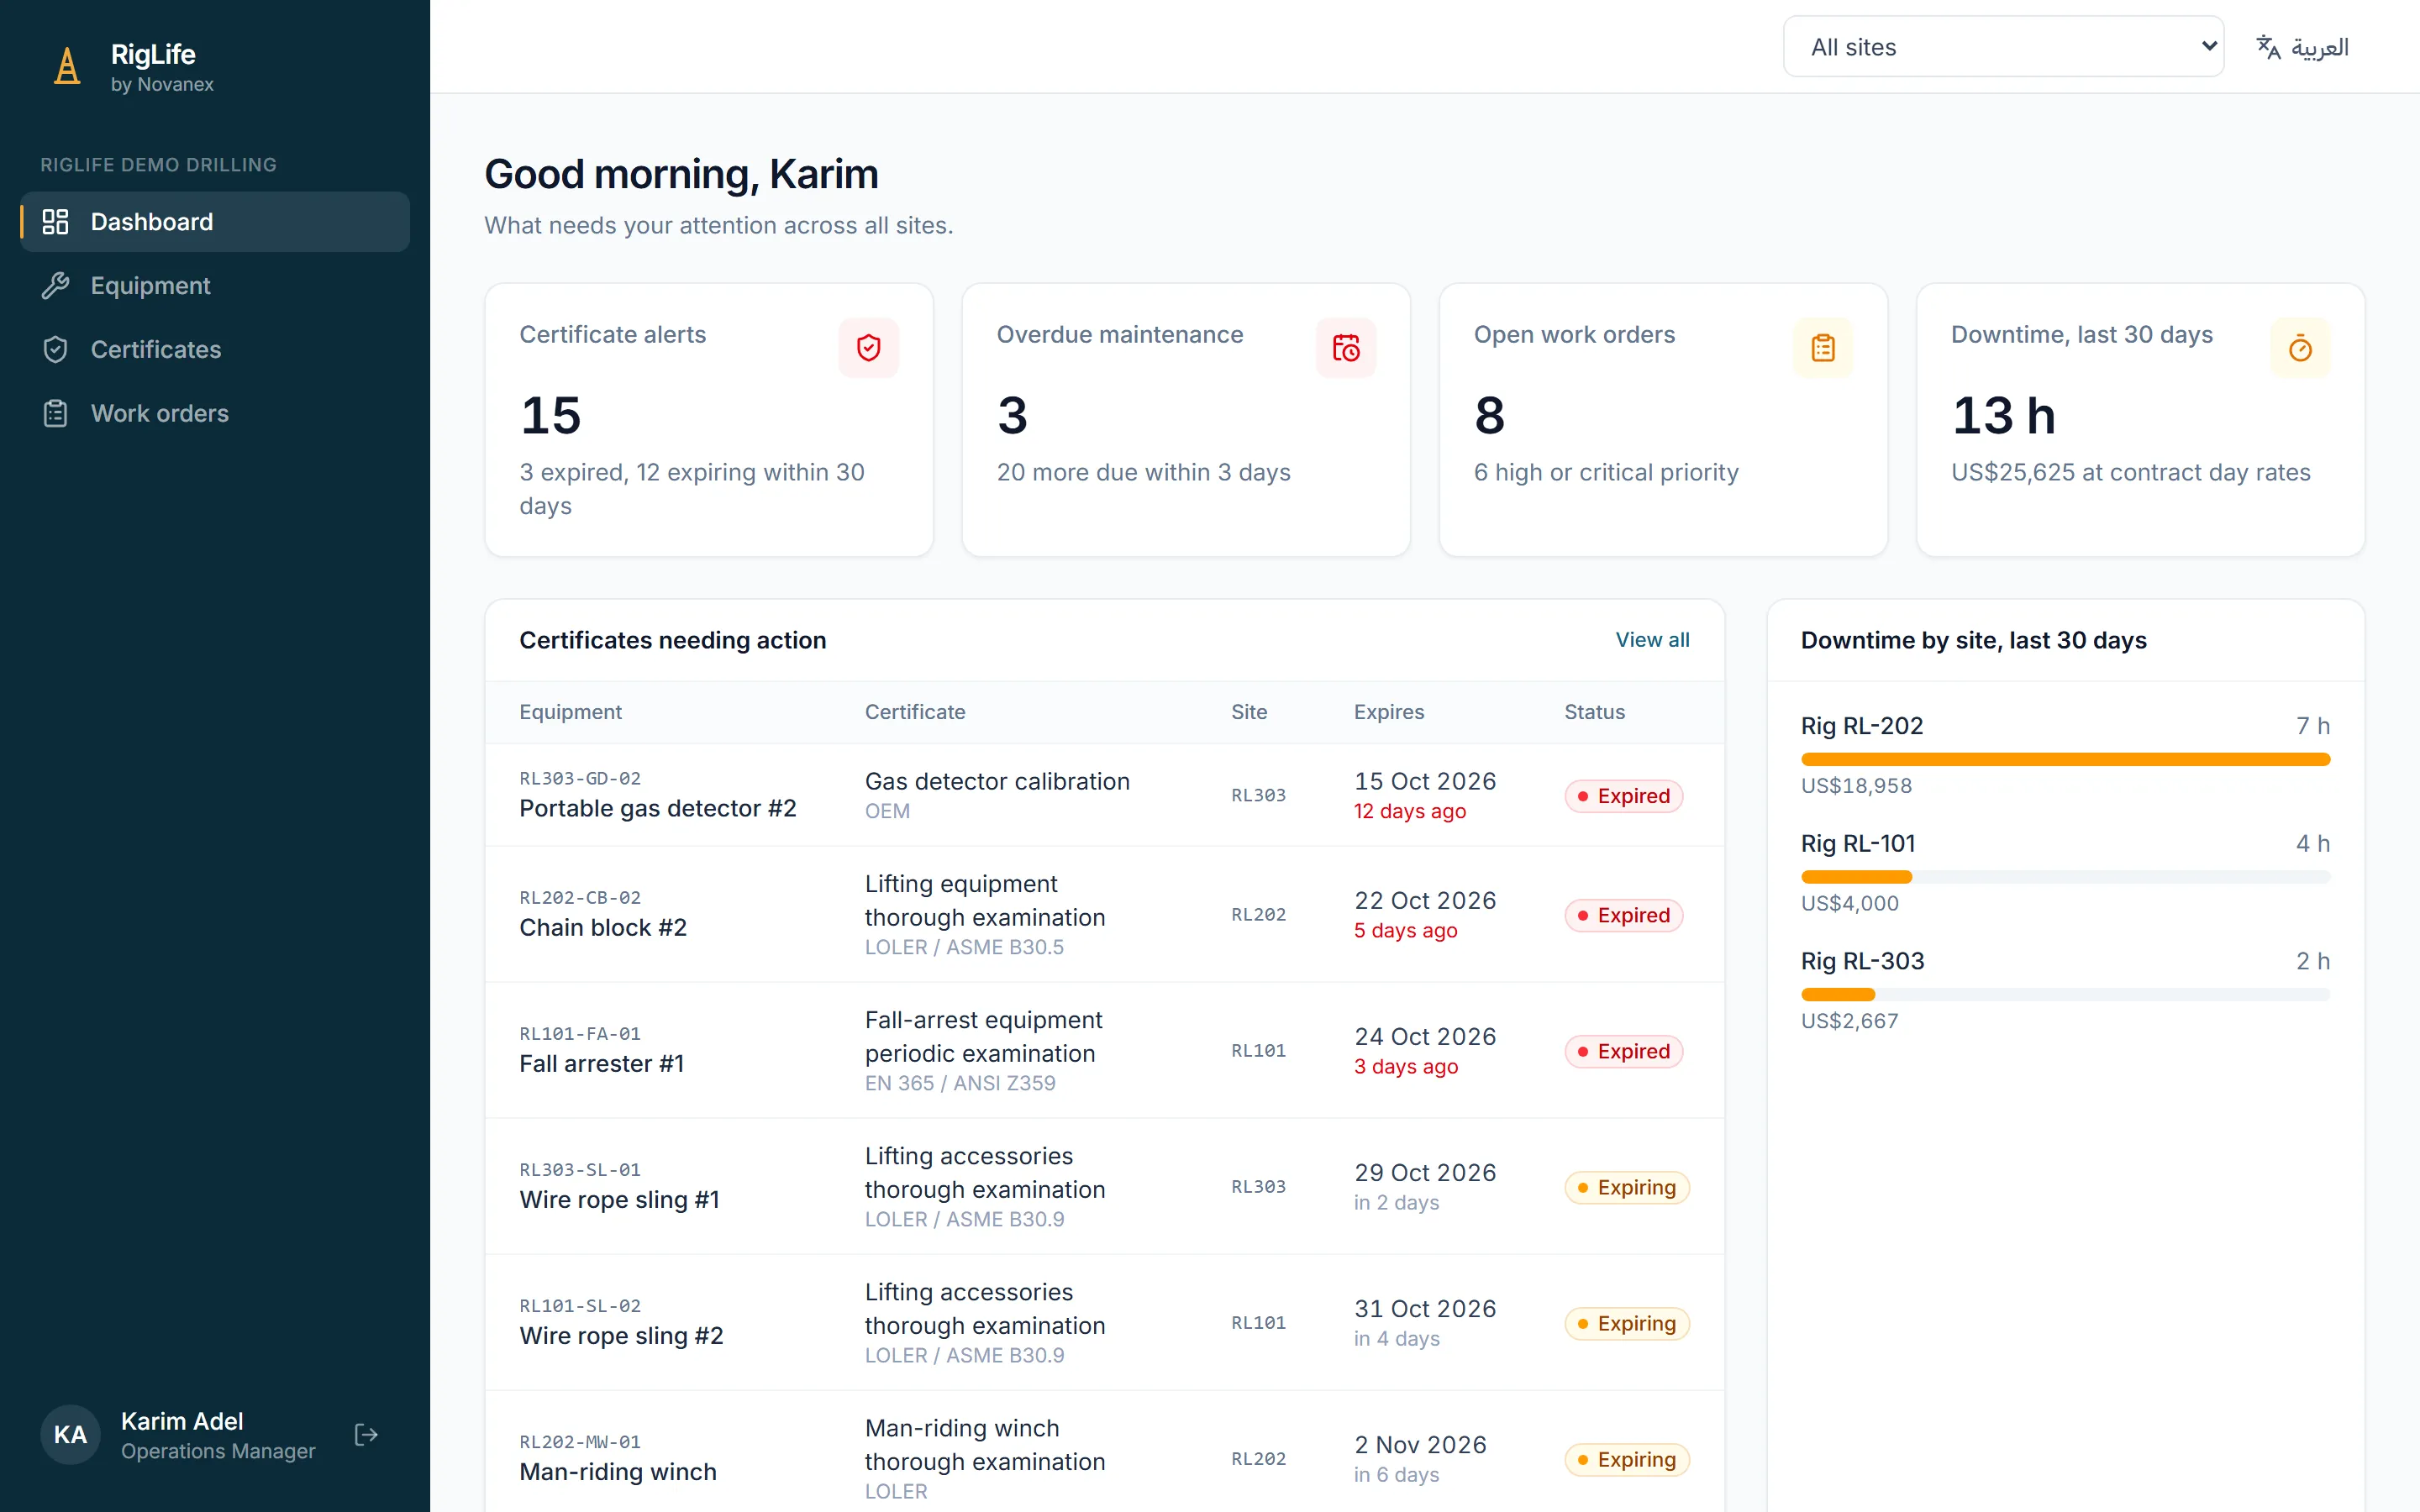This screenshot has width=2420, height=1512.
Task: Click the US$18,958 cost under Rig RL-202
Action: [x=1856, y=786]
